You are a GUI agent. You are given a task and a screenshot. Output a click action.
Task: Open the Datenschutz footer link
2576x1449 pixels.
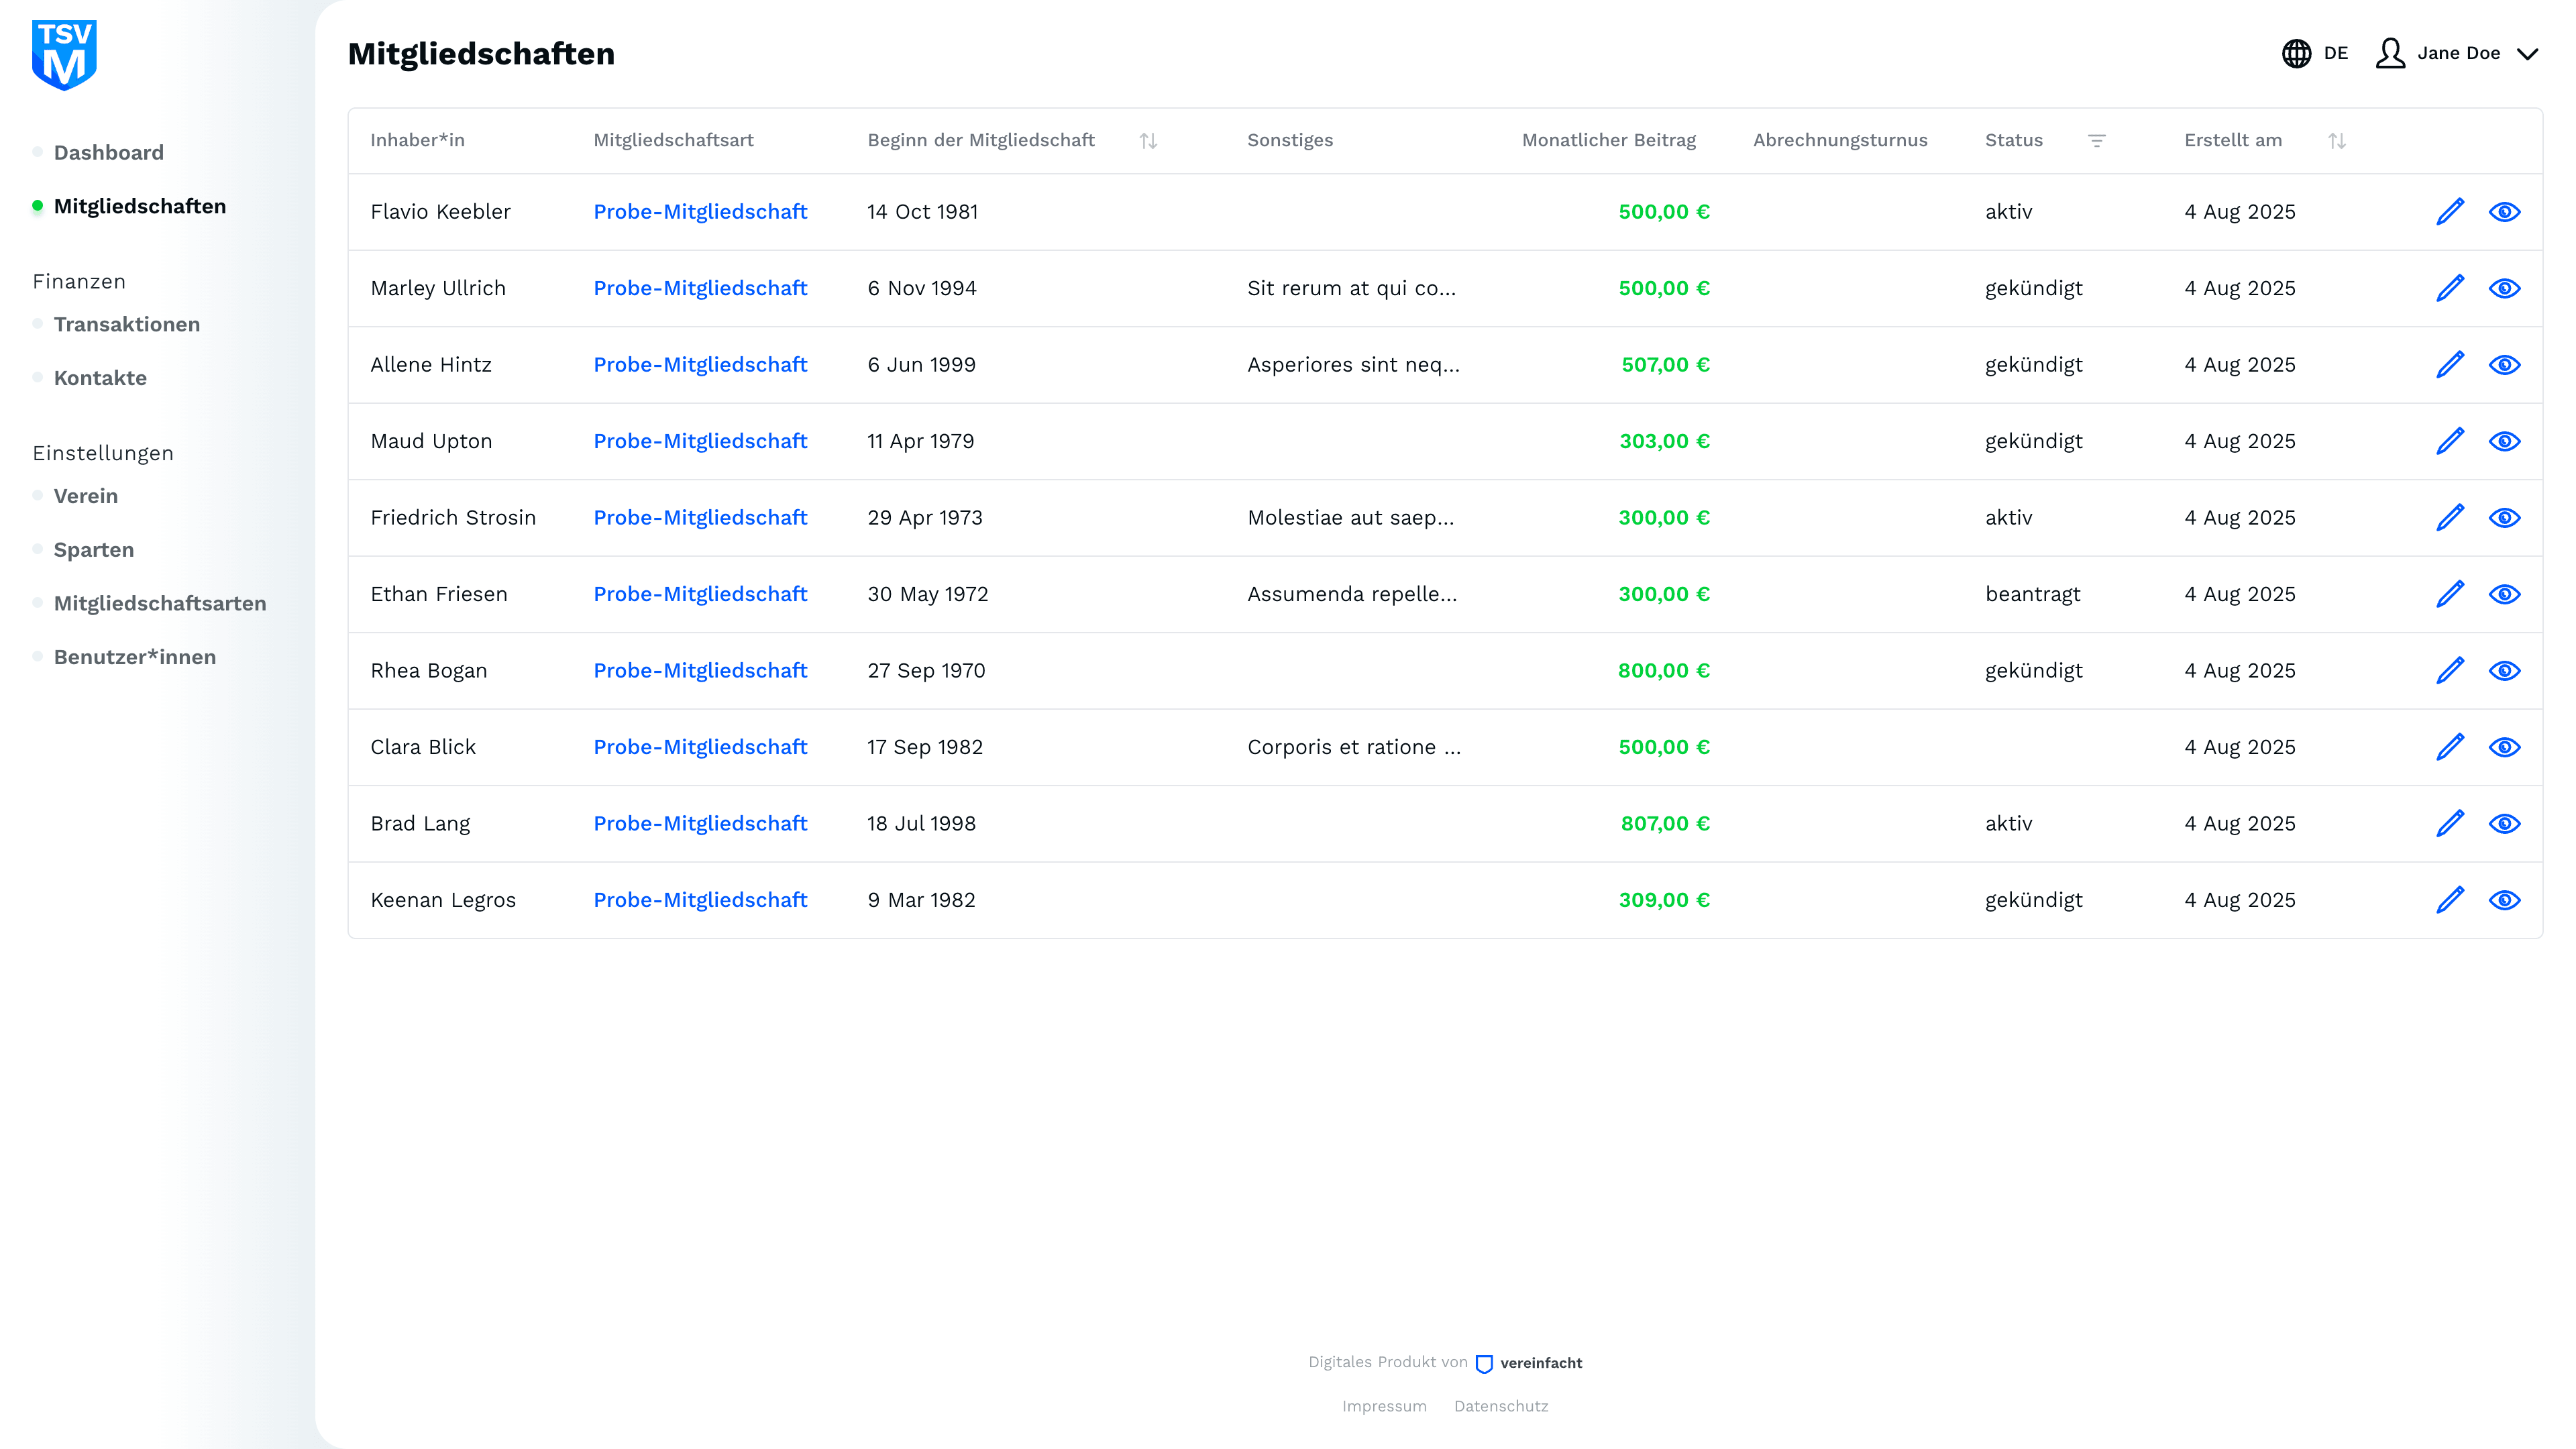pos(1500,1406)
